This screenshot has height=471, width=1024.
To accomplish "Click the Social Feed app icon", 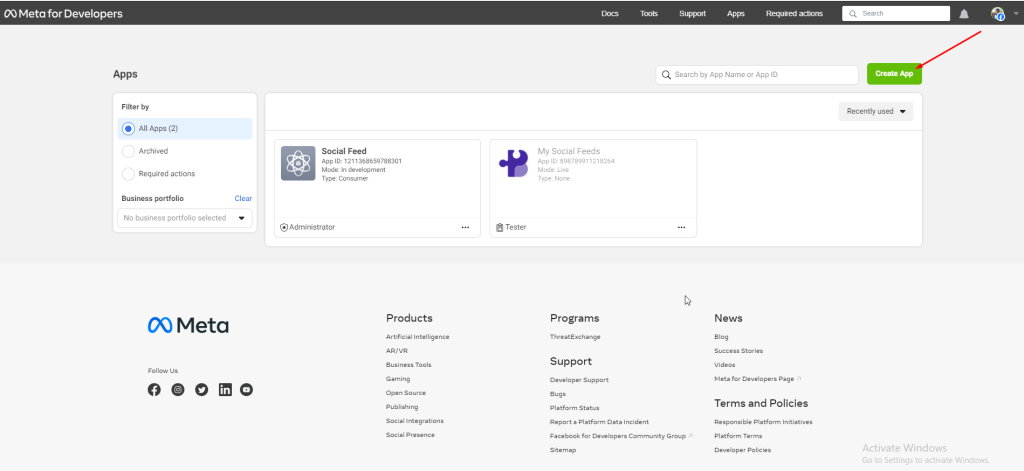I will (x=298, y=163).
